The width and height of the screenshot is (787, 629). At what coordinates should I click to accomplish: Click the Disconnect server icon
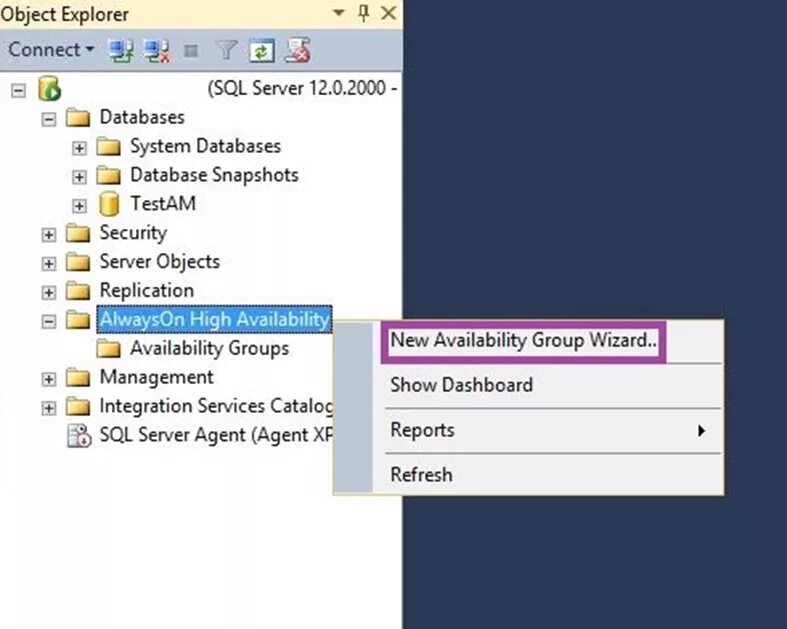157,50
